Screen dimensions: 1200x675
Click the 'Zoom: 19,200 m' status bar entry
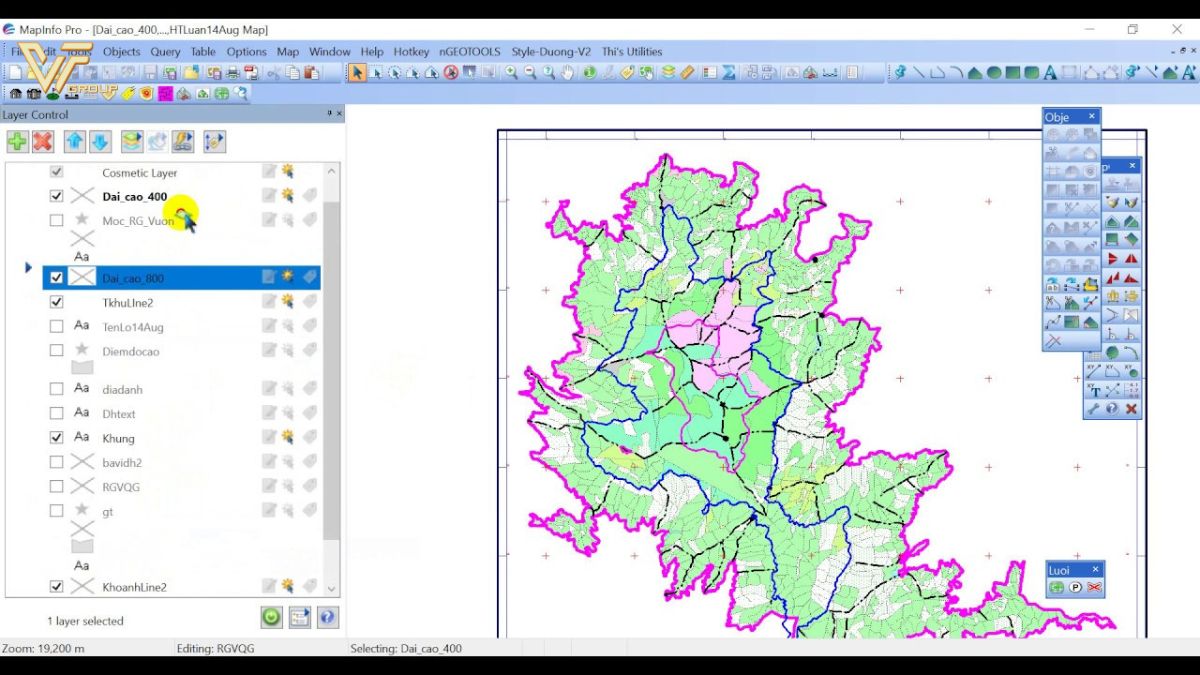coord(43,648)
